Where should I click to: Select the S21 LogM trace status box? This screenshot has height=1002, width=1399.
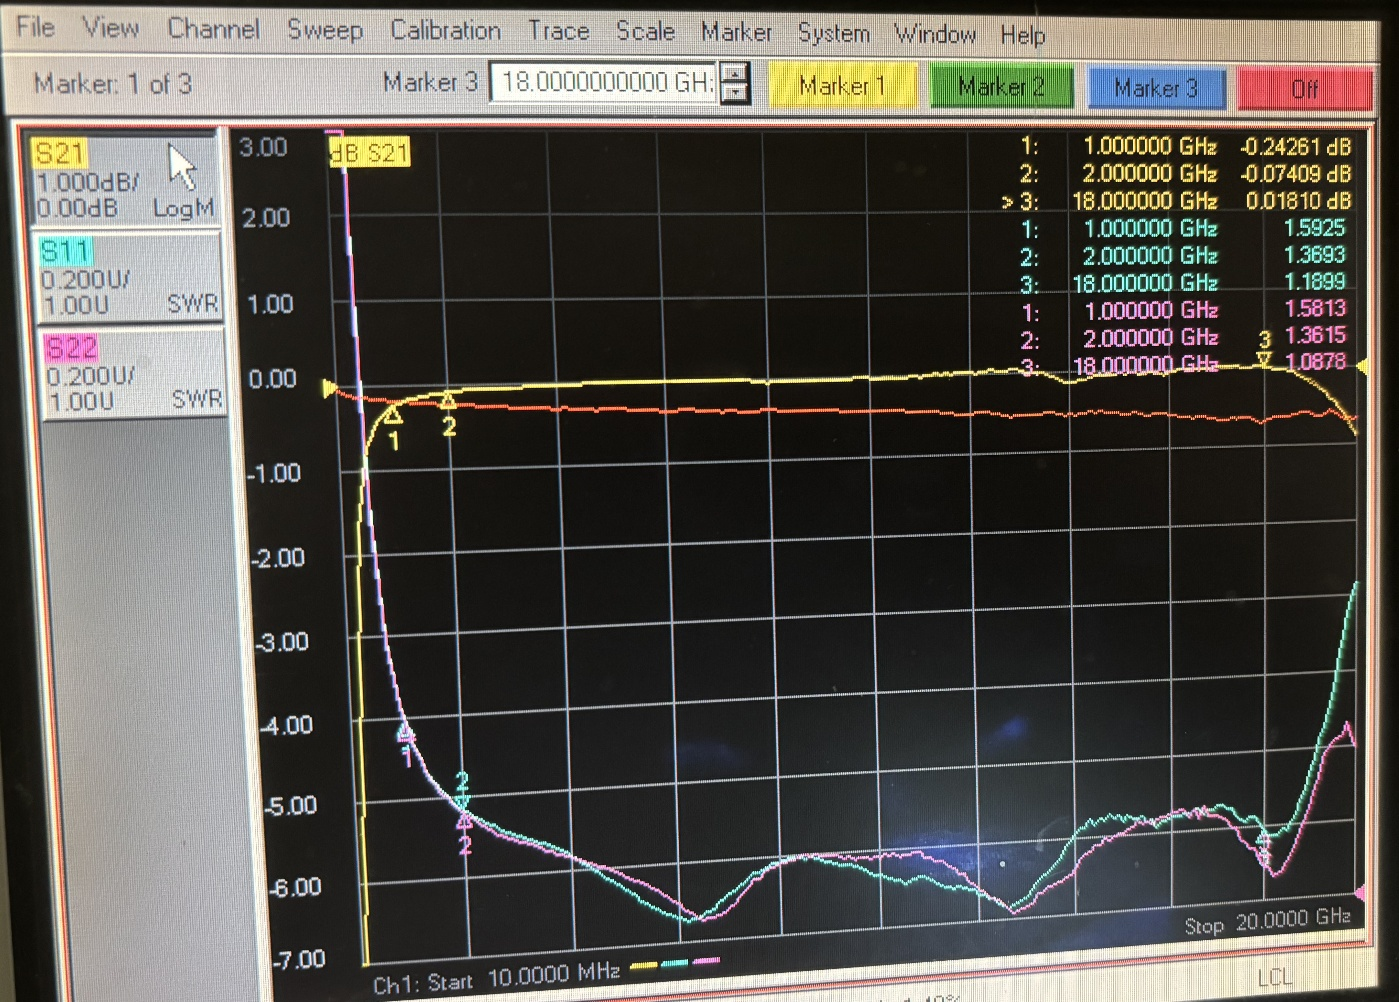click(126, 180)
